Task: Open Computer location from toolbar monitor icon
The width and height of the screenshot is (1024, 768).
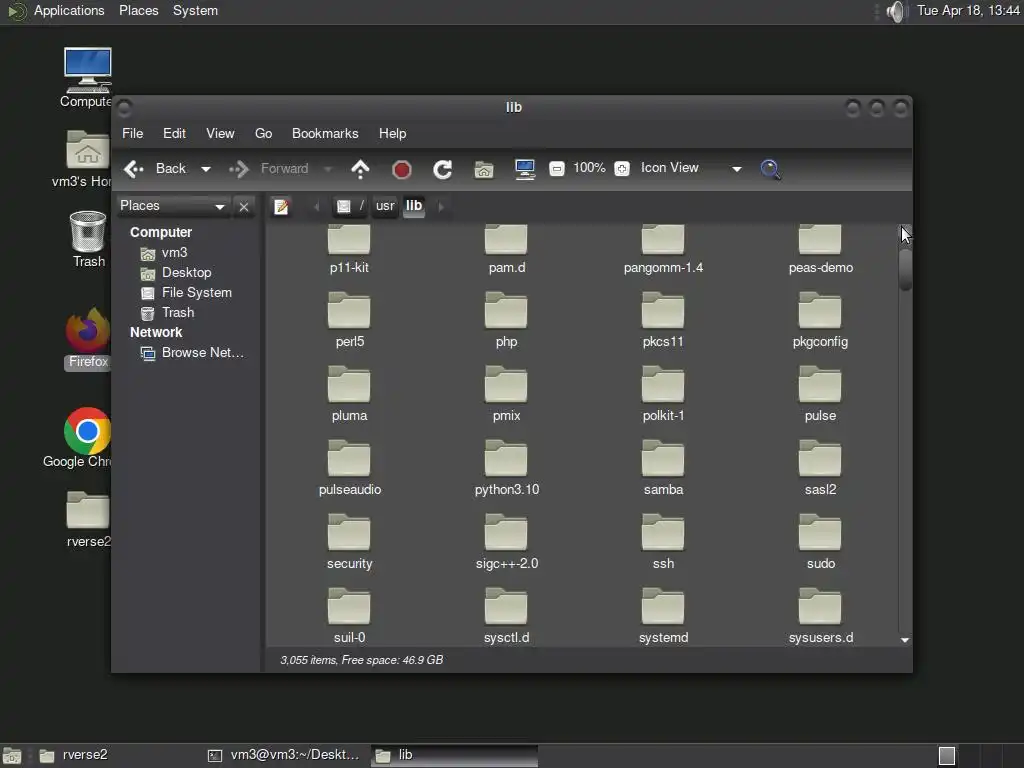Action: pos(525,169)
